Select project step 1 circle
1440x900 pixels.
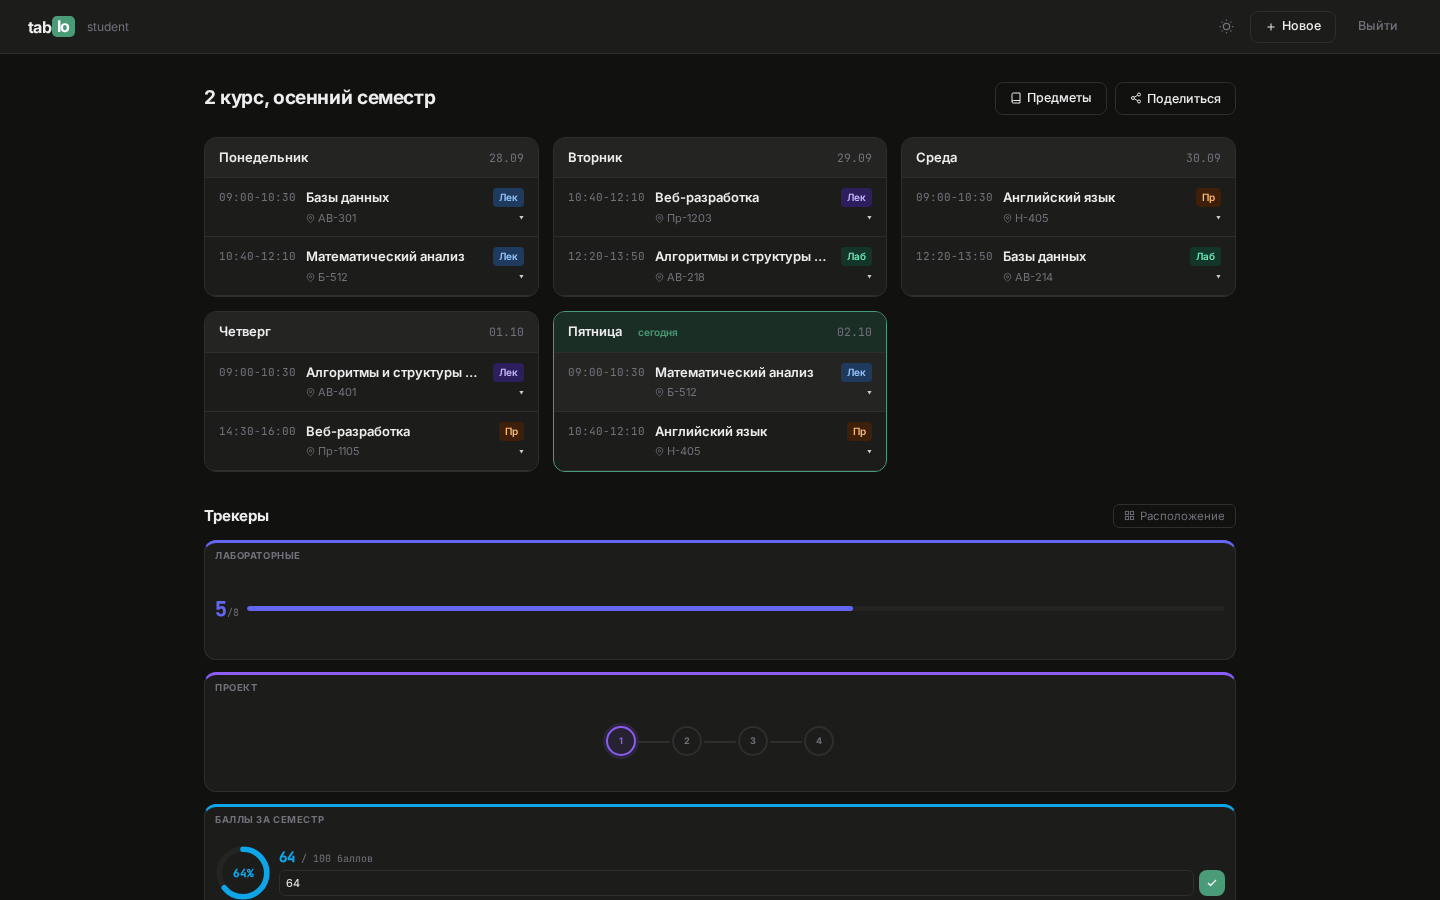coord(621,741)
